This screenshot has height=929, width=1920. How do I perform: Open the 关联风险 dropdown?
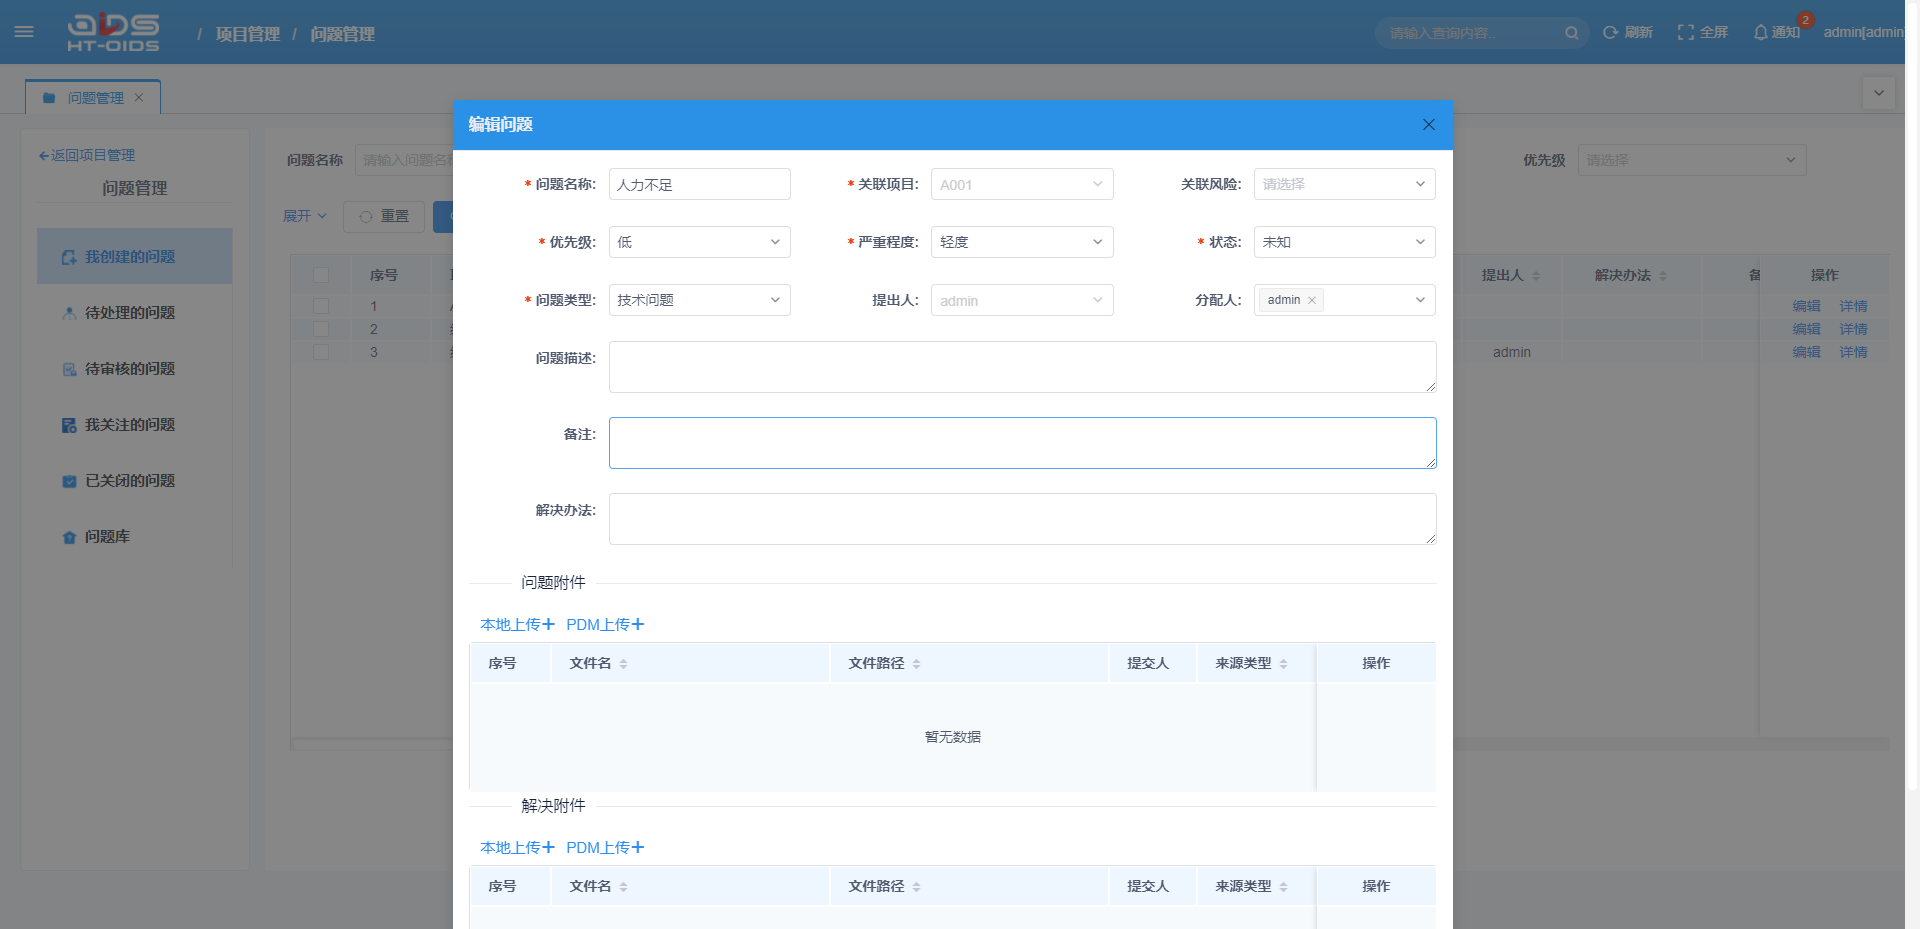1345,184
